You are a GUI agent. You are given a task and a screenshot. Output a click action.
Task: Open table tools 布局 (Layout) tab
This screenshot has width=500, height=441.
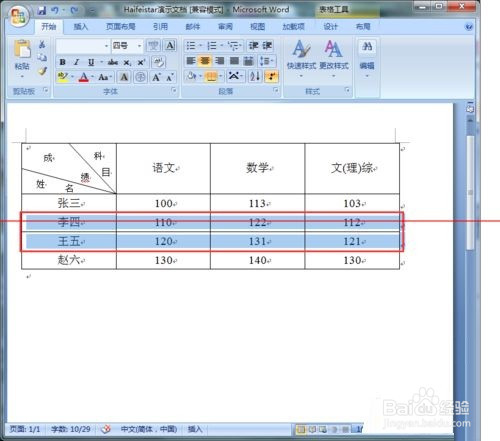[x=363, y=27]
